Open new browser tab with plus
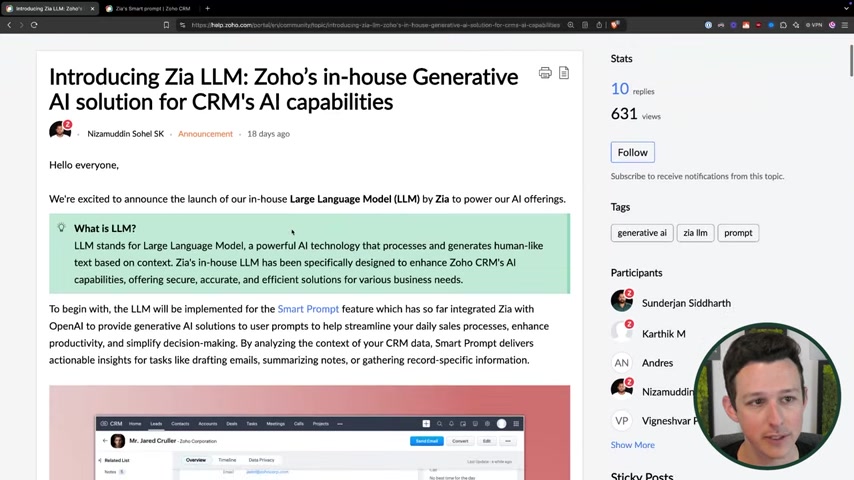The image size is (854, 480). pyautogui.click(x=208, y=9)
